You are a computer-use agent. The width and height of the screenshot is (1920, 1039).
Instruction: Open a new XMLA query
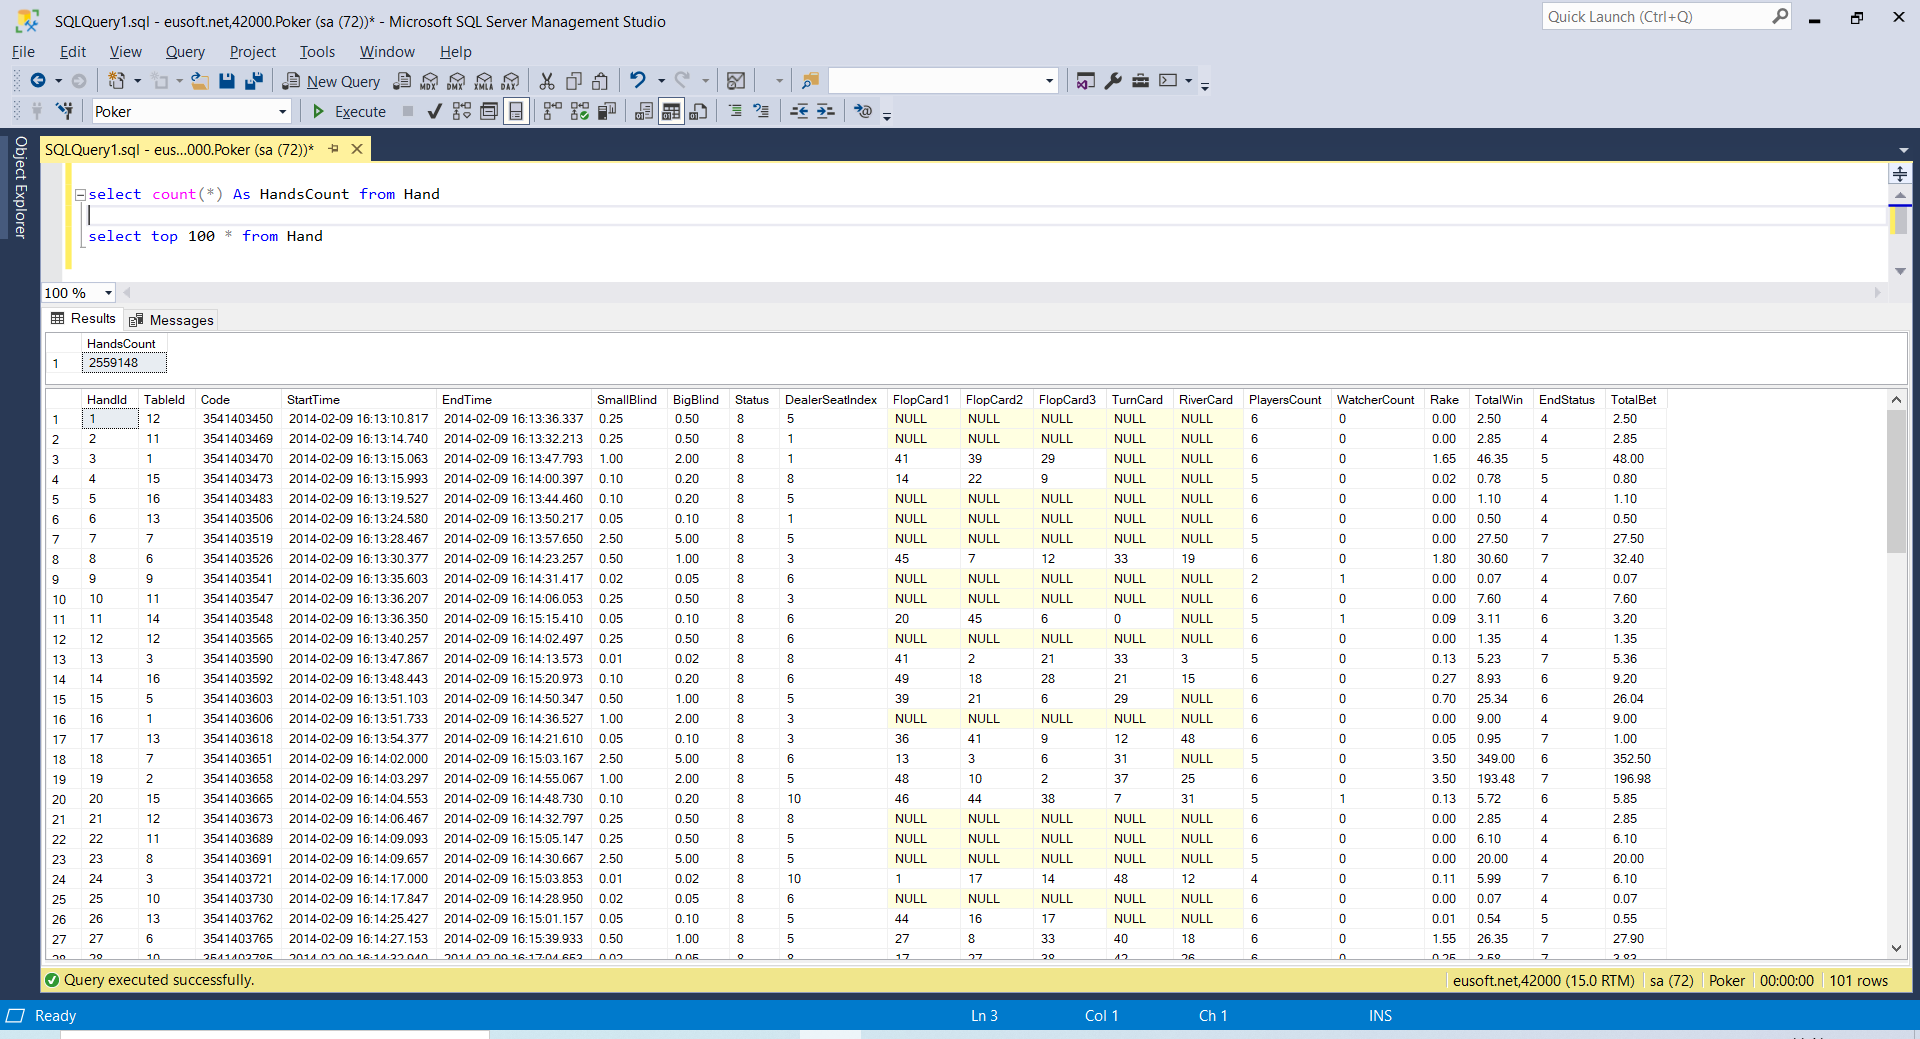point(483,81)
